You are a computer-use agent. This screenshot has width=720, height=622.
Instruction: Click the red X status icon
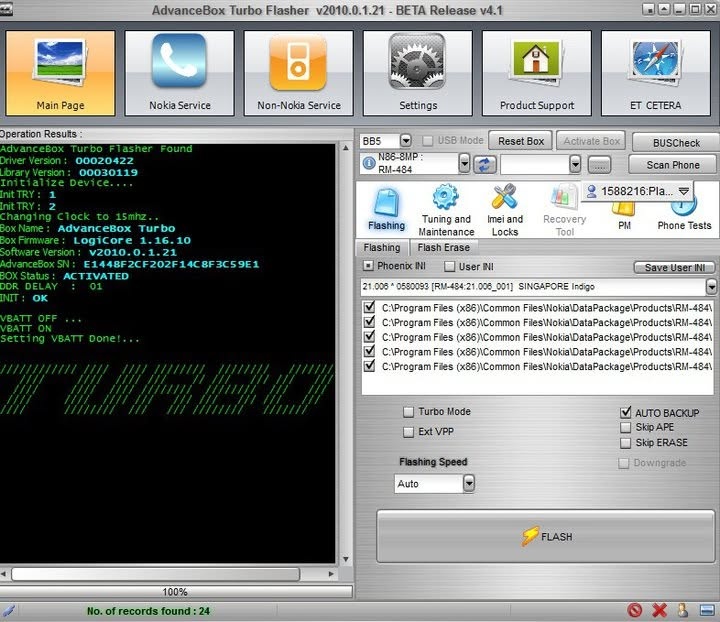click(x=659, y=610)
